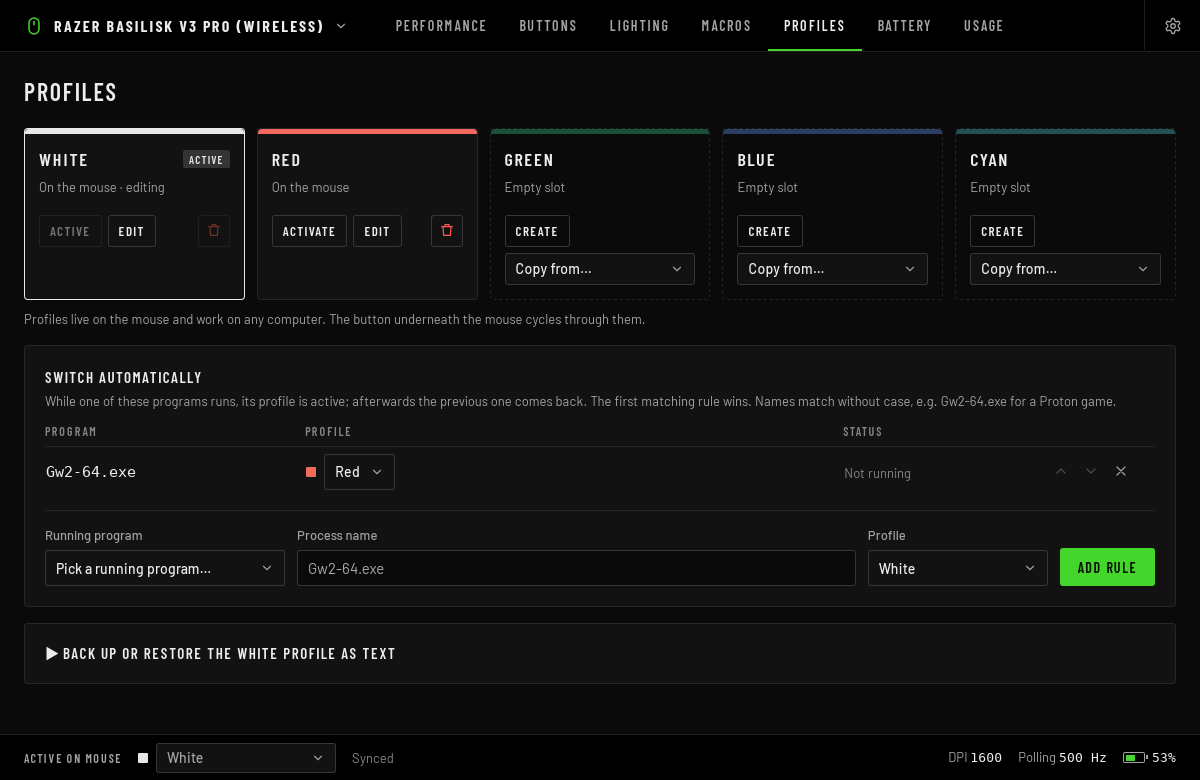Image resolution: width=1200 pixels, height=780 pixels.
Task: Delete the Red profile with the trash icon
Action: (x=447, y=231)
